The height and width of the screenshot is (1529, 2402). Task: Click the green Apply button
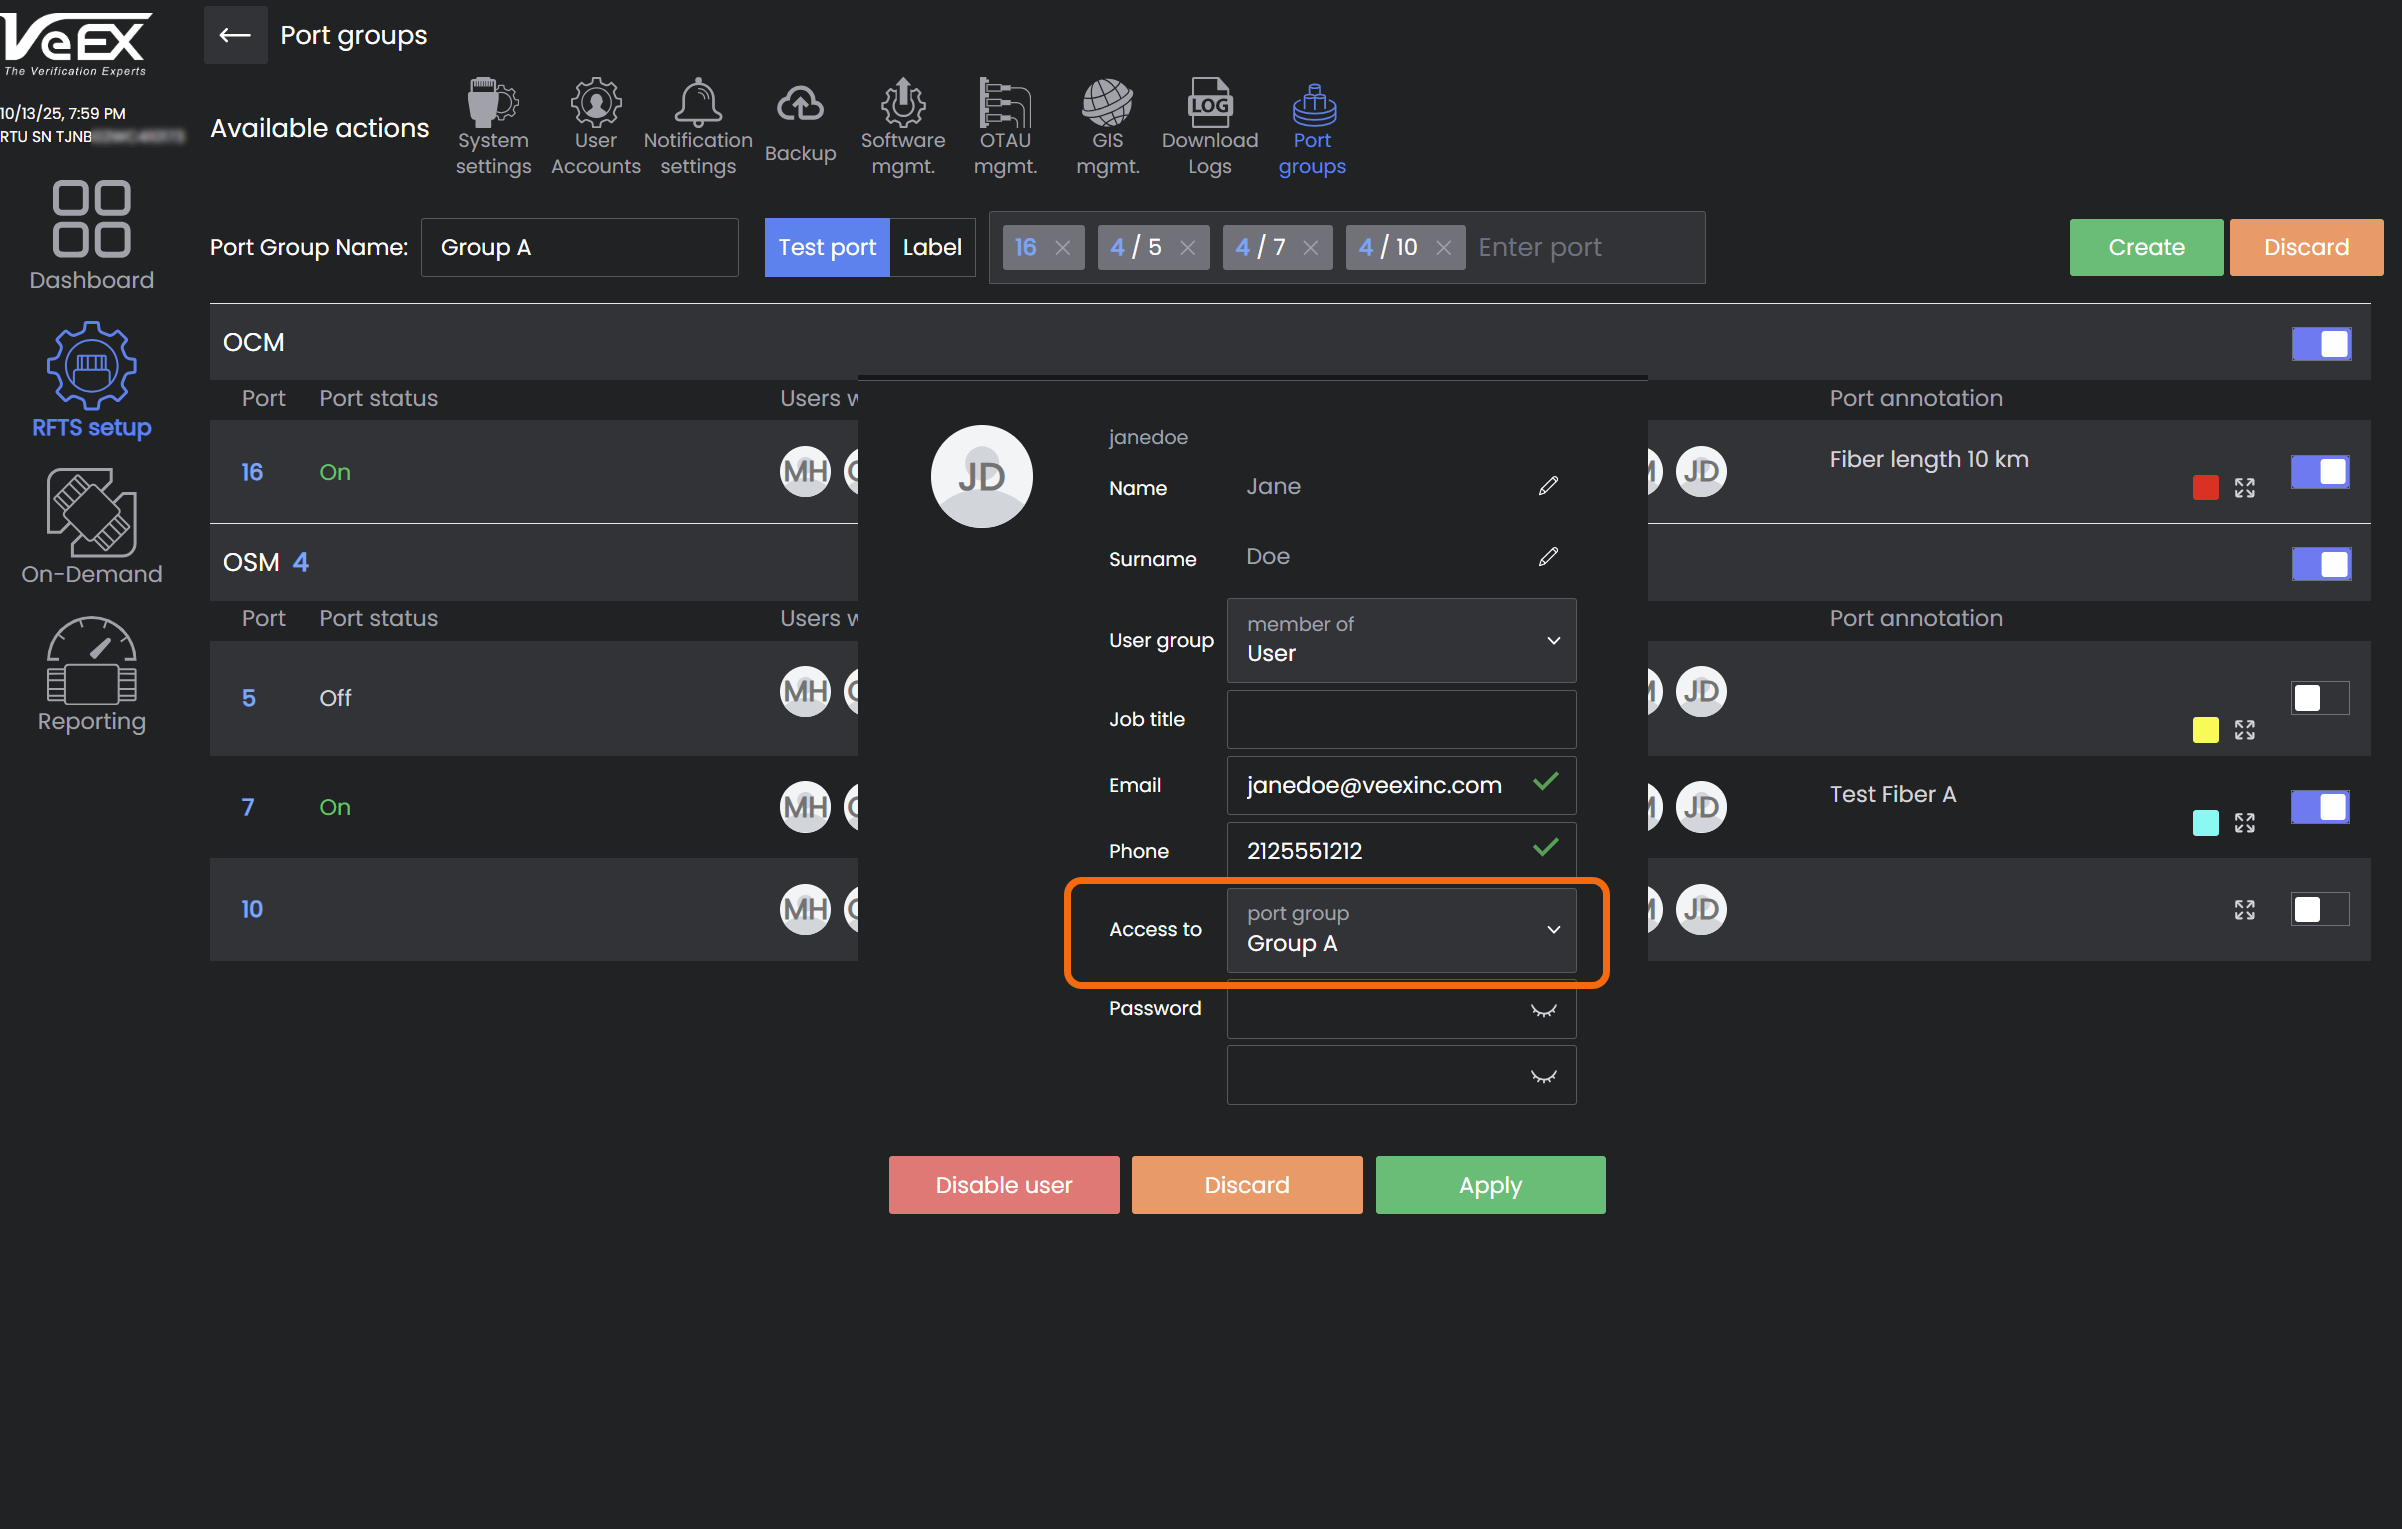(1490, 1185)
